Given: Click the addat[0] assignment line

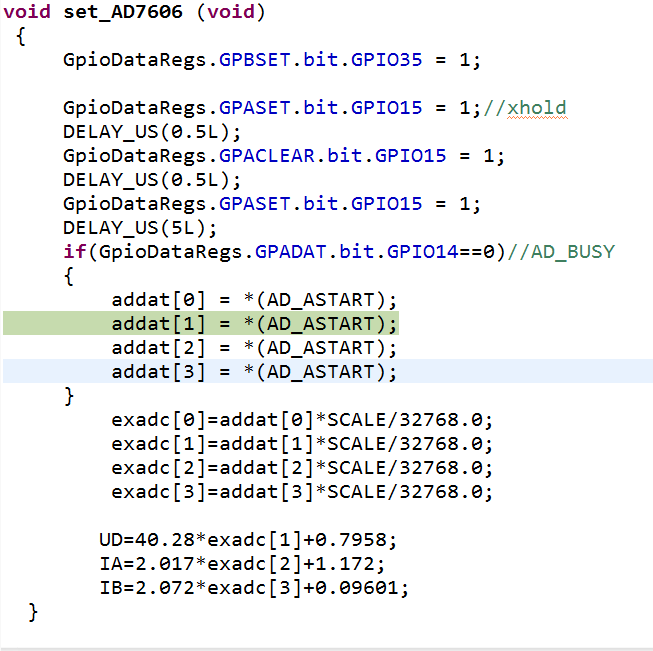Looking at the screenshot, I should point(254,300).
